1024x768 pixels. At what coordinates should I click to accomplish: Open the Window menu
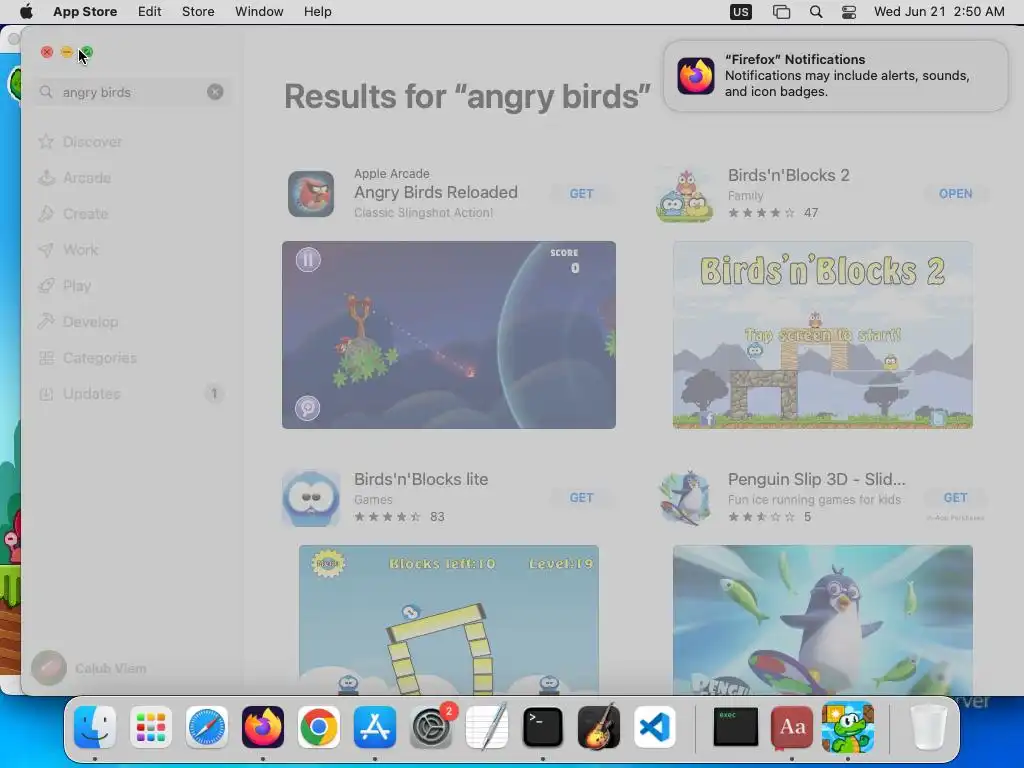[259, 12]
